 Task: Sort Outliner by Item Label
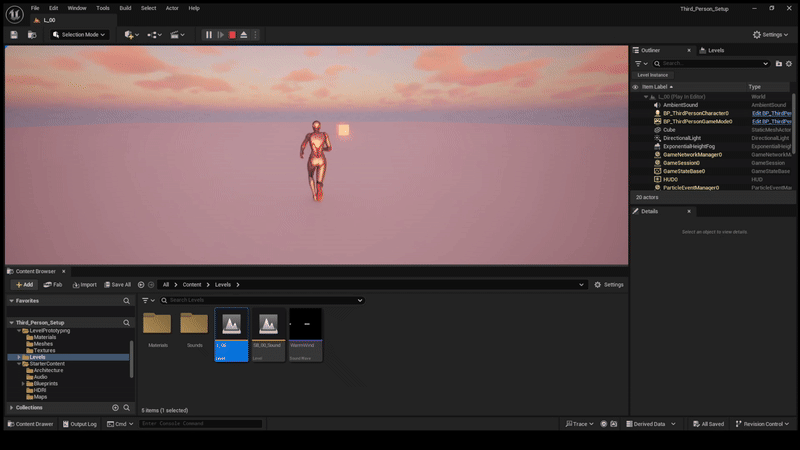click(x=657, y=87)
